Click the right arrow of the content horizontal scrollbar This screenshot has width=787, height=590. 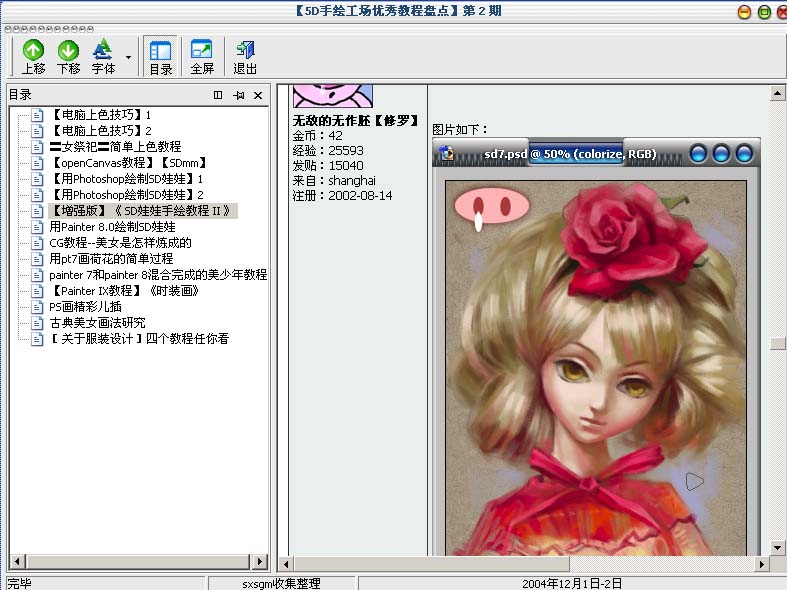click(761, 564)
